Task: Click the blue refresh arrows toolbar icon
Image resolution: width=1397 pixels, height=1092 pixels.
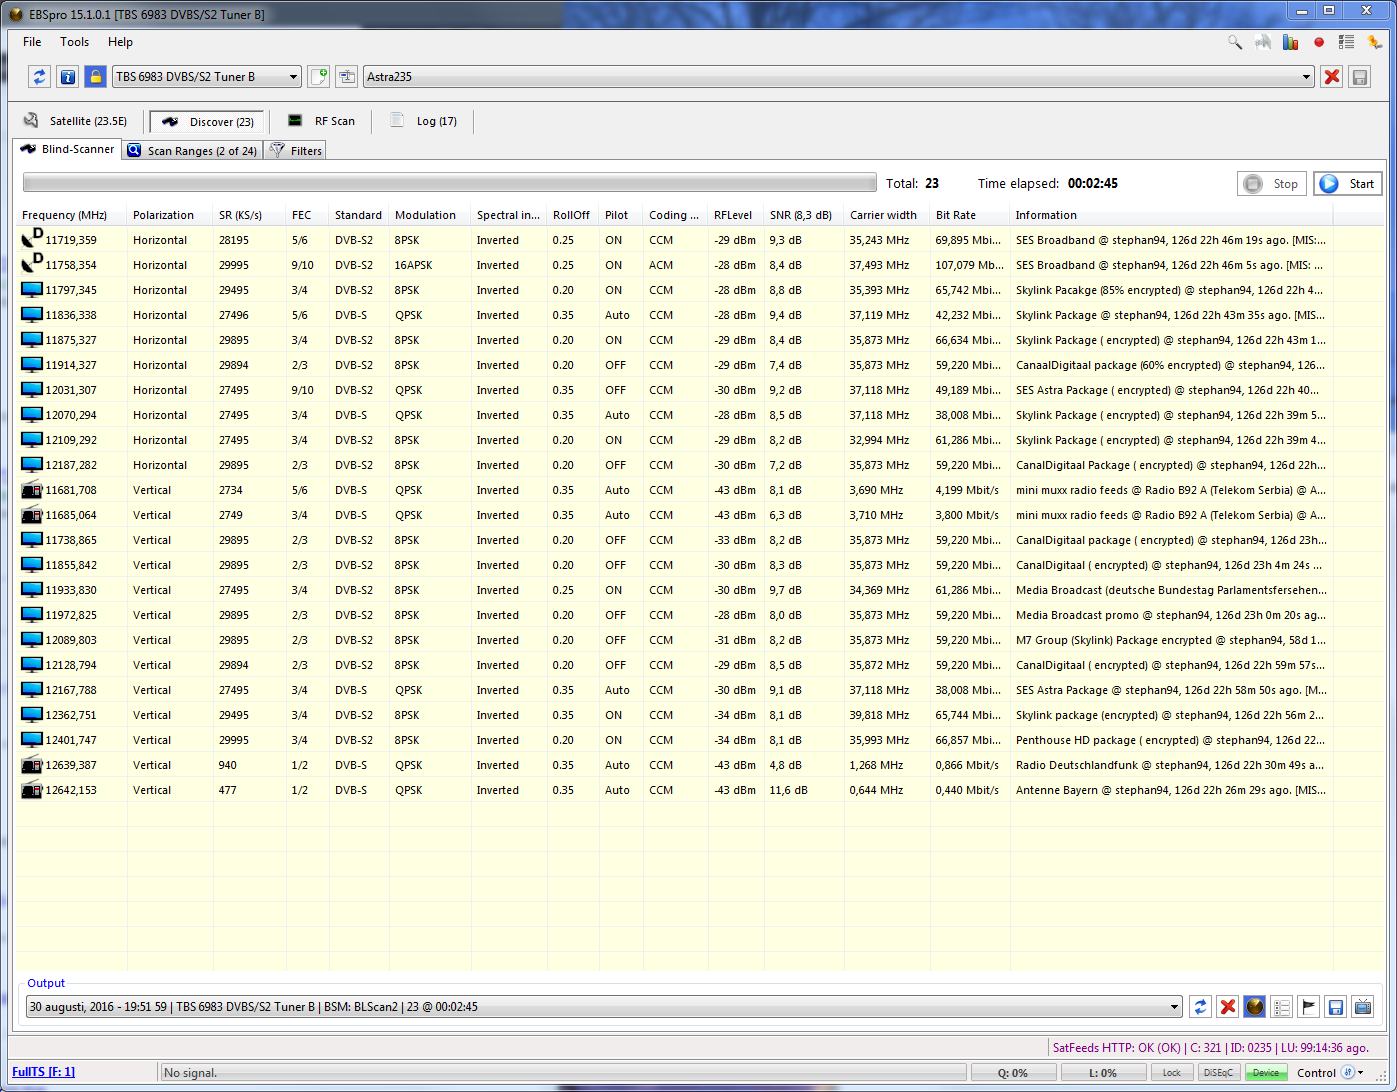Action: [39, 77]
